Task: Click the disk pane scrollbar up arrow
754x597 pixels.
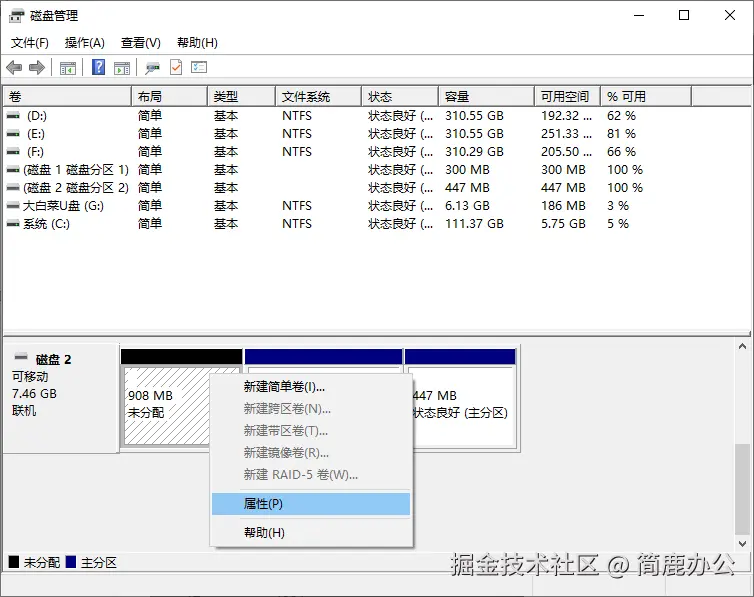Action: 742,346
